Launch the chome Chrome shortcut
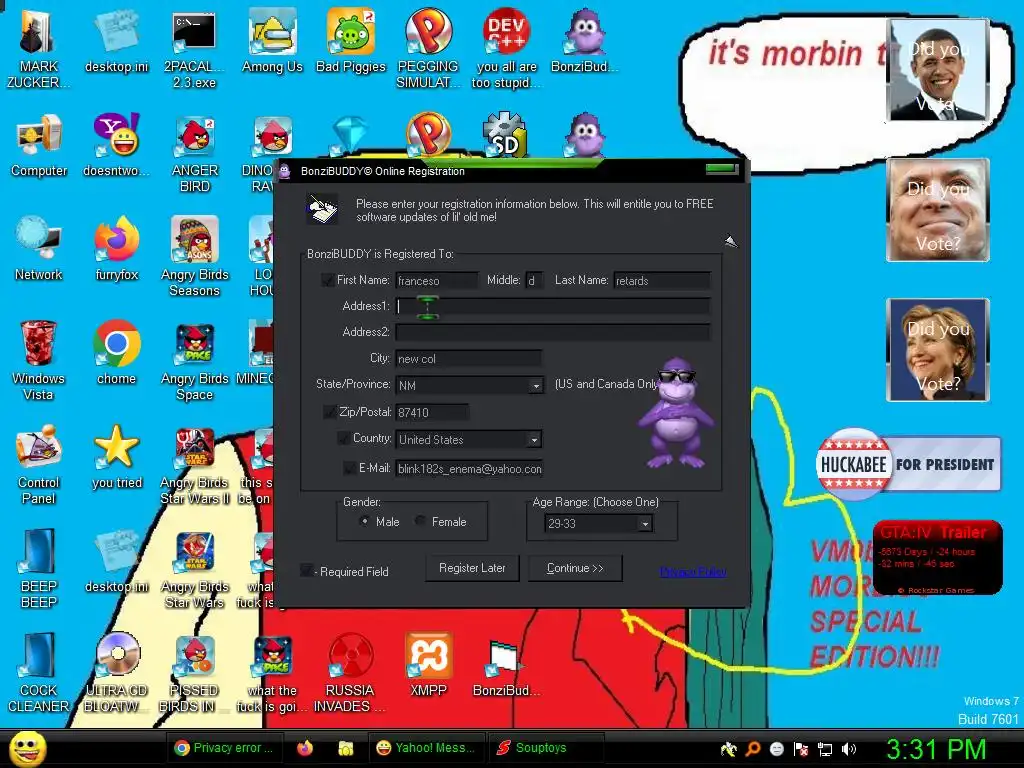This screenshot has height=768, width=1024. (116, 354)
